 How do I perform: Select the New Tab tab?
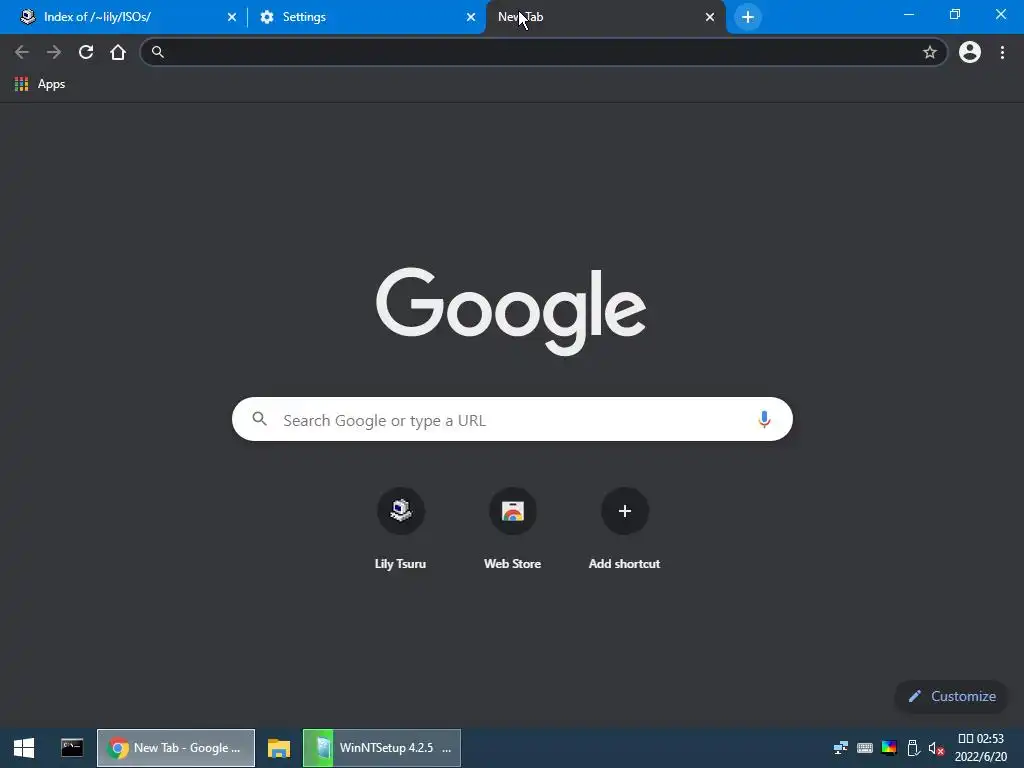[605, 17]
